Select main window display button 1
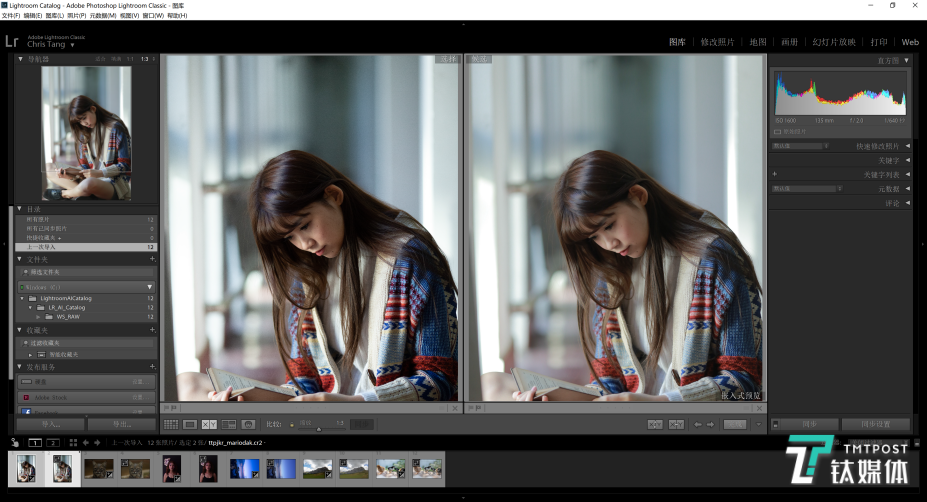 pos(35,442)
